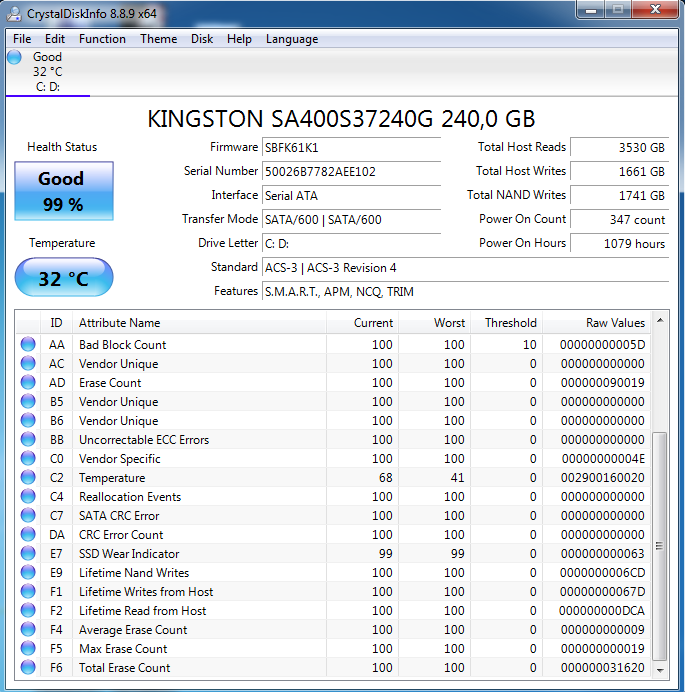Click status orb of Bad Block Count row
Screen dimensions: 685x692
pos(28,344)
